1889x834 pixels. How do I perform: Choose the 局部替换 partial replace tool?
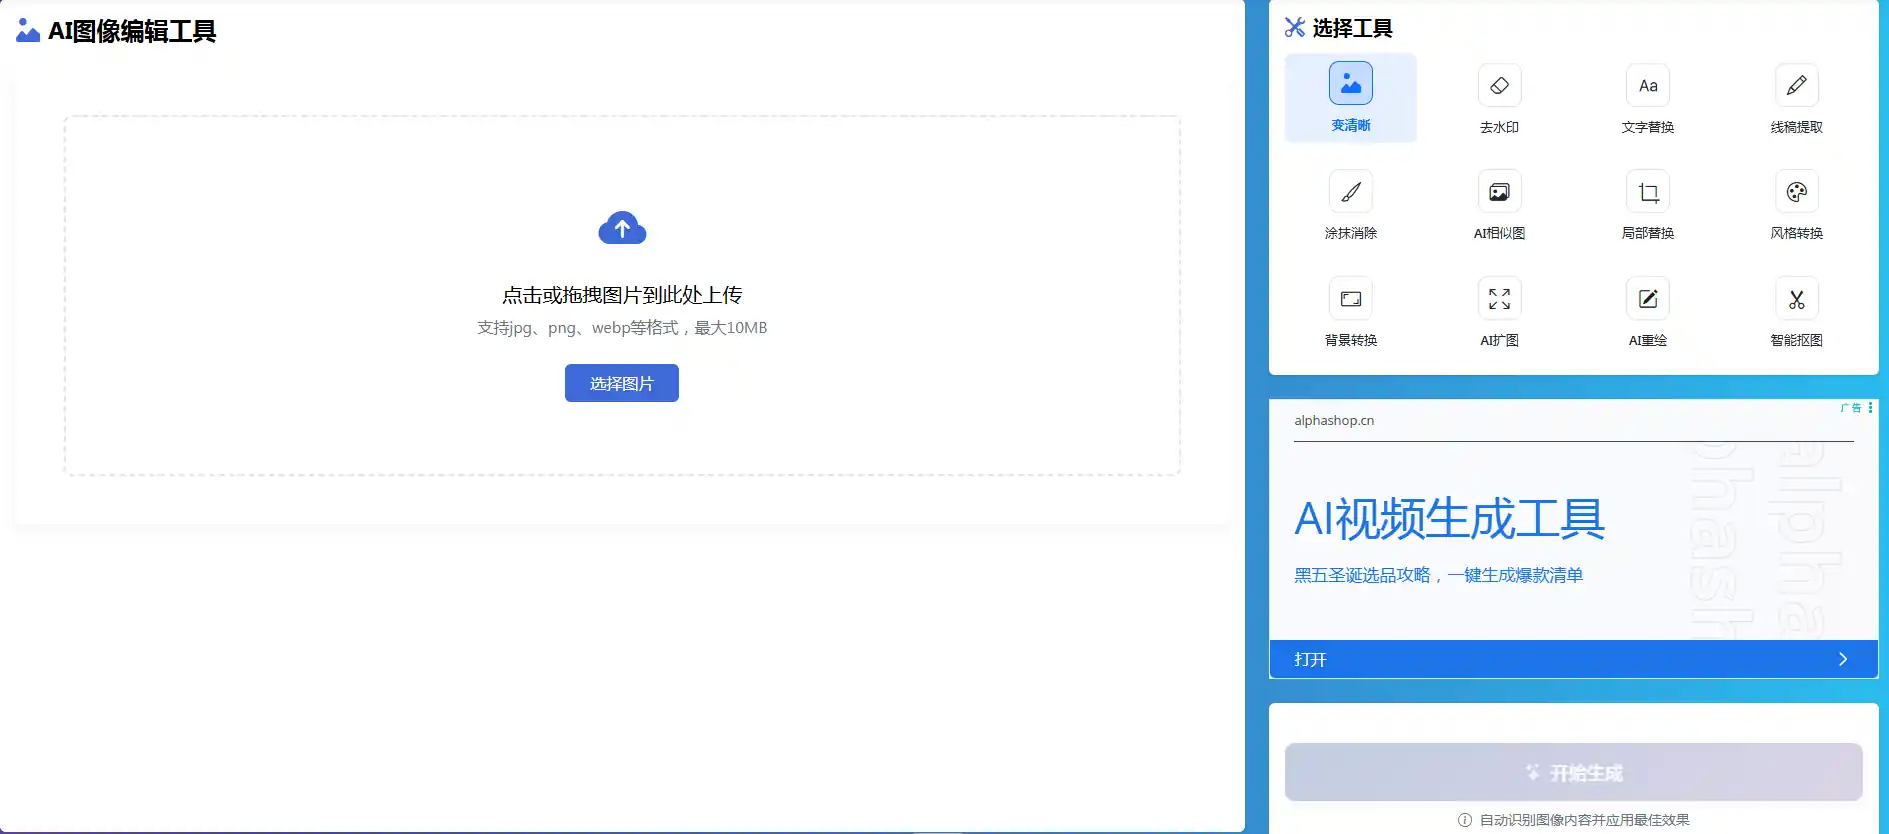[x=1647, y=204]
